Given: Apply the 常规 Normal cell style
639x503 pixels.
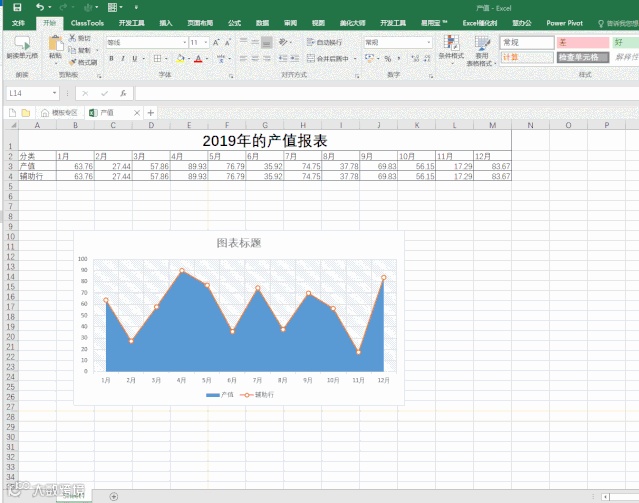Looking at the screenshot, I should tap(527, 42).
